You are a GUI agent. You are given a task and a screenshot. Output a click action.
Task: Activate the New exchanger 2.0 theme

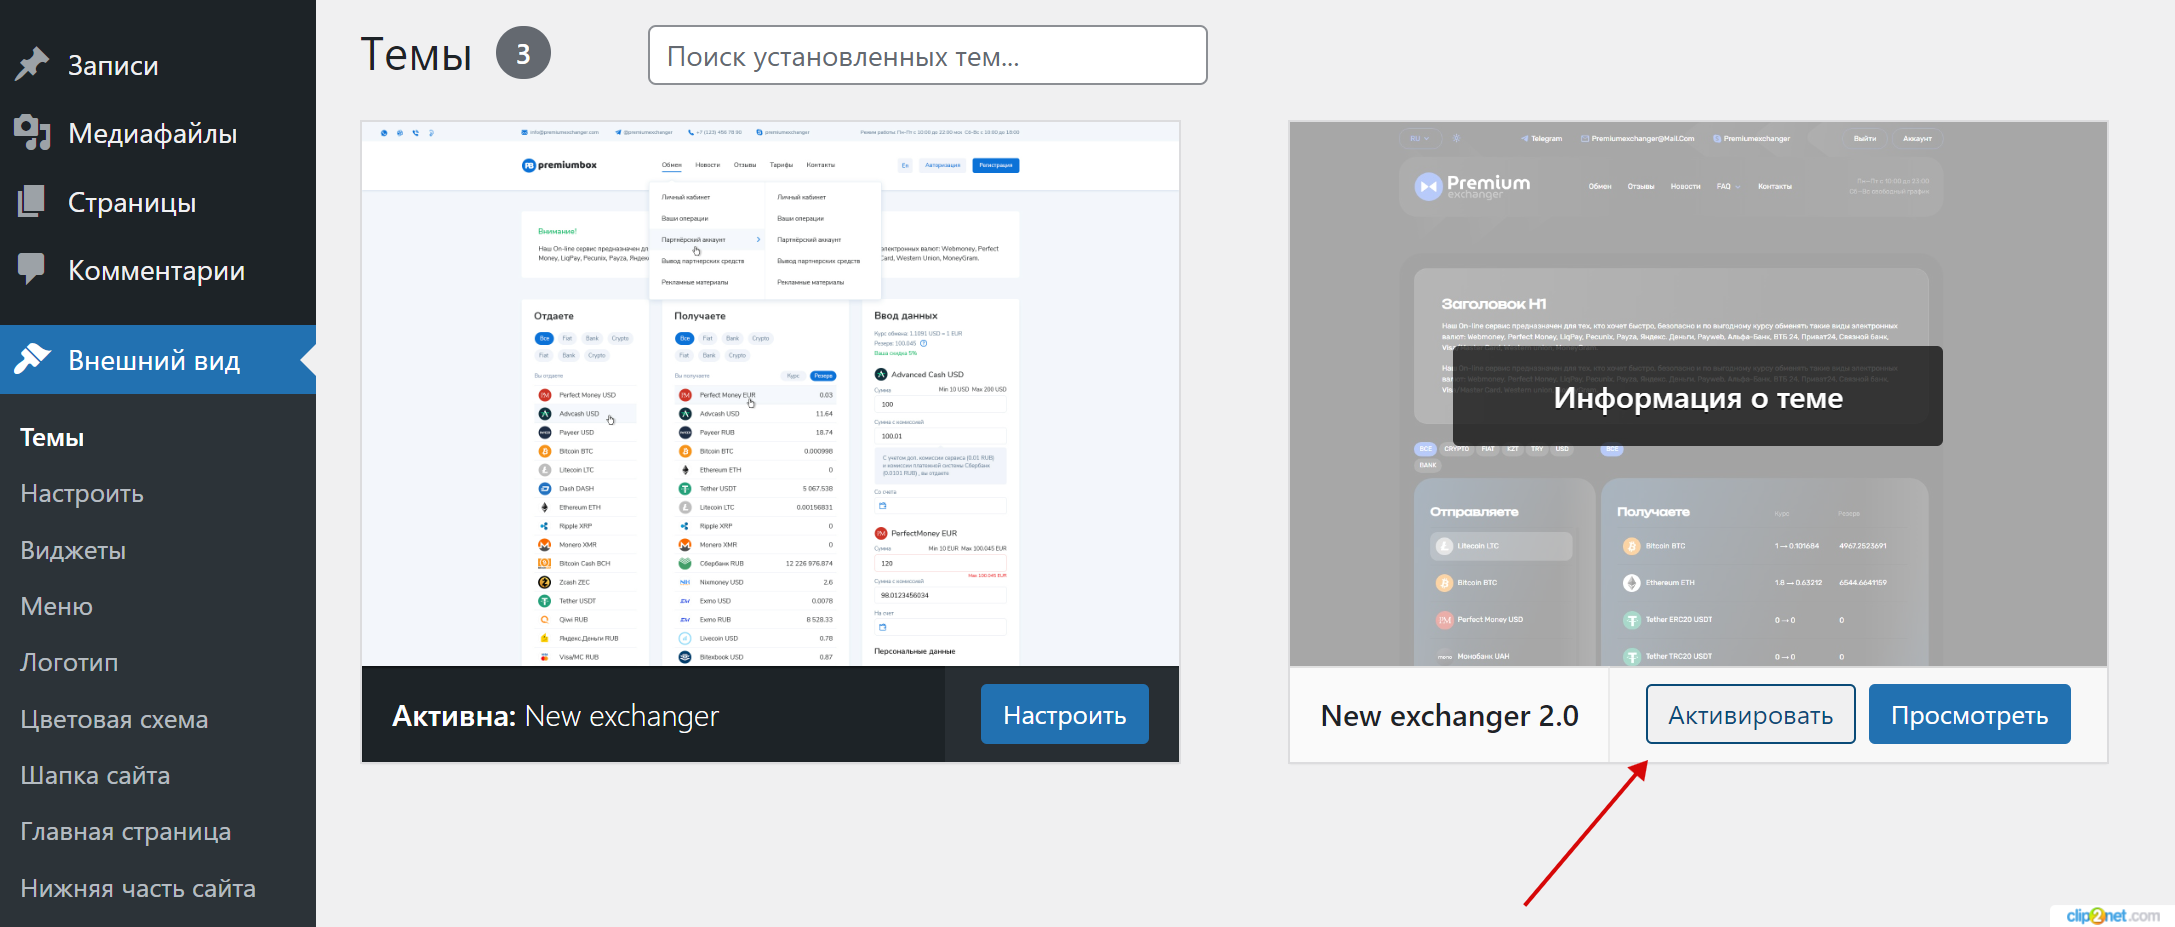tap(1750, 715)
